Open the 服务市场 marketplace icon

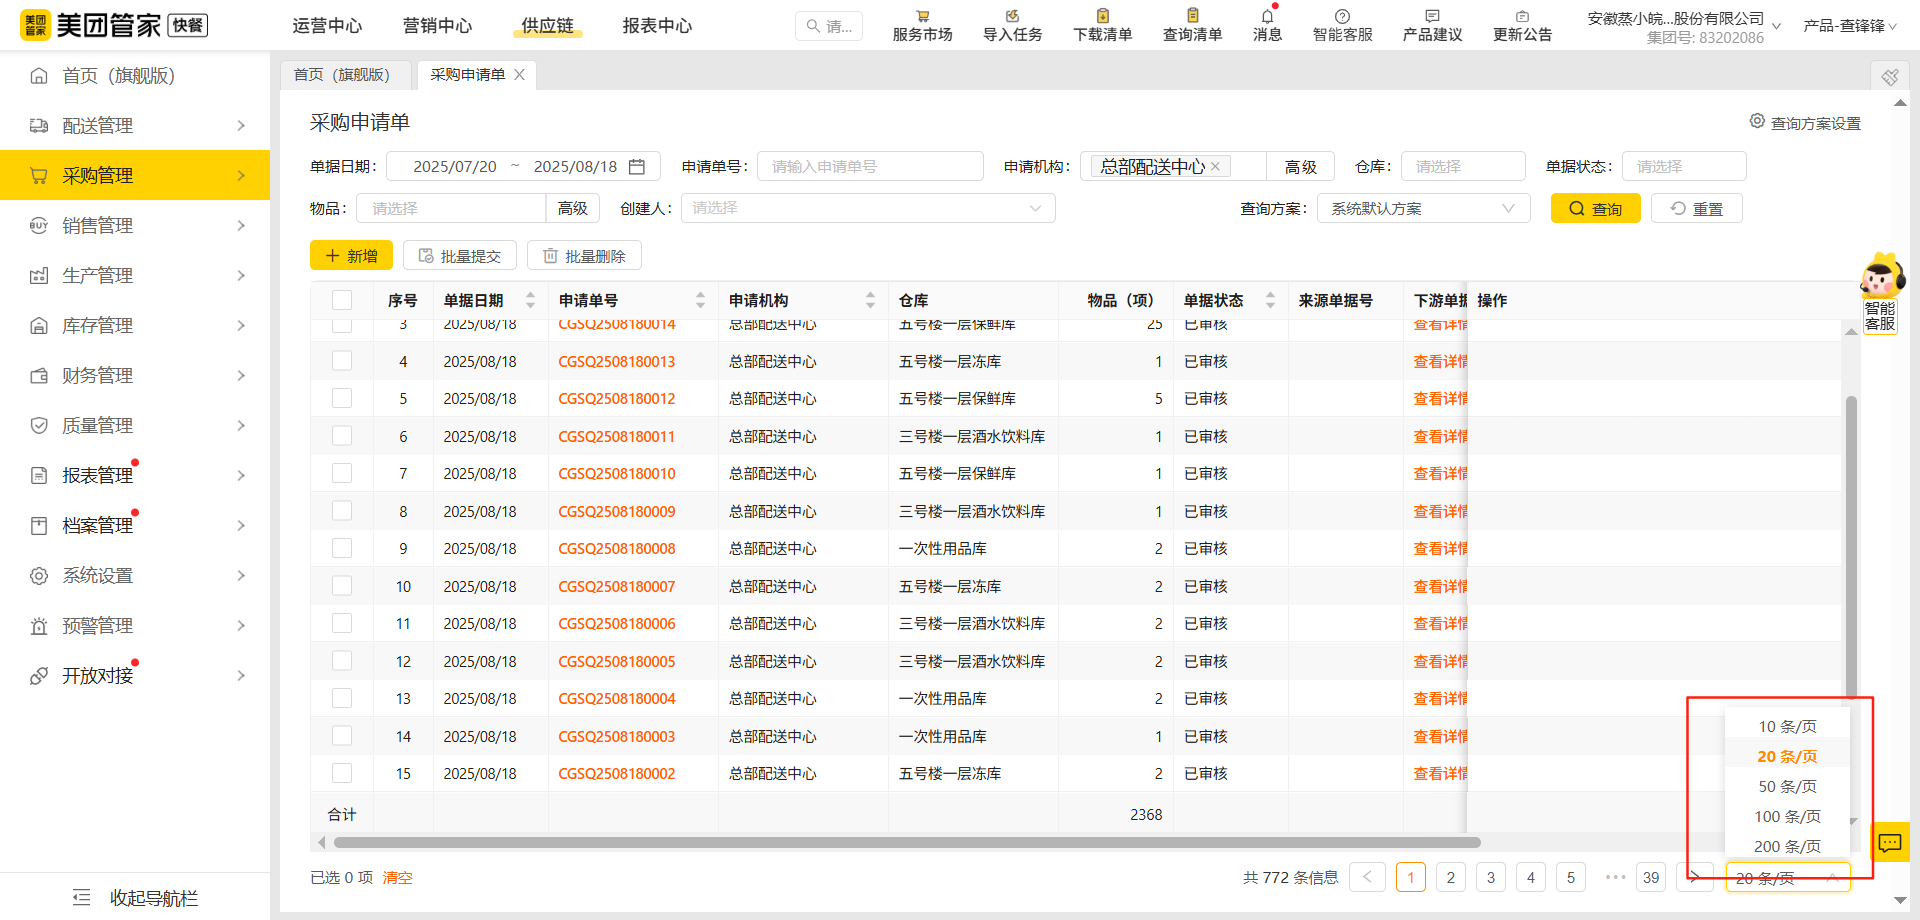click(x=921, y=25)
